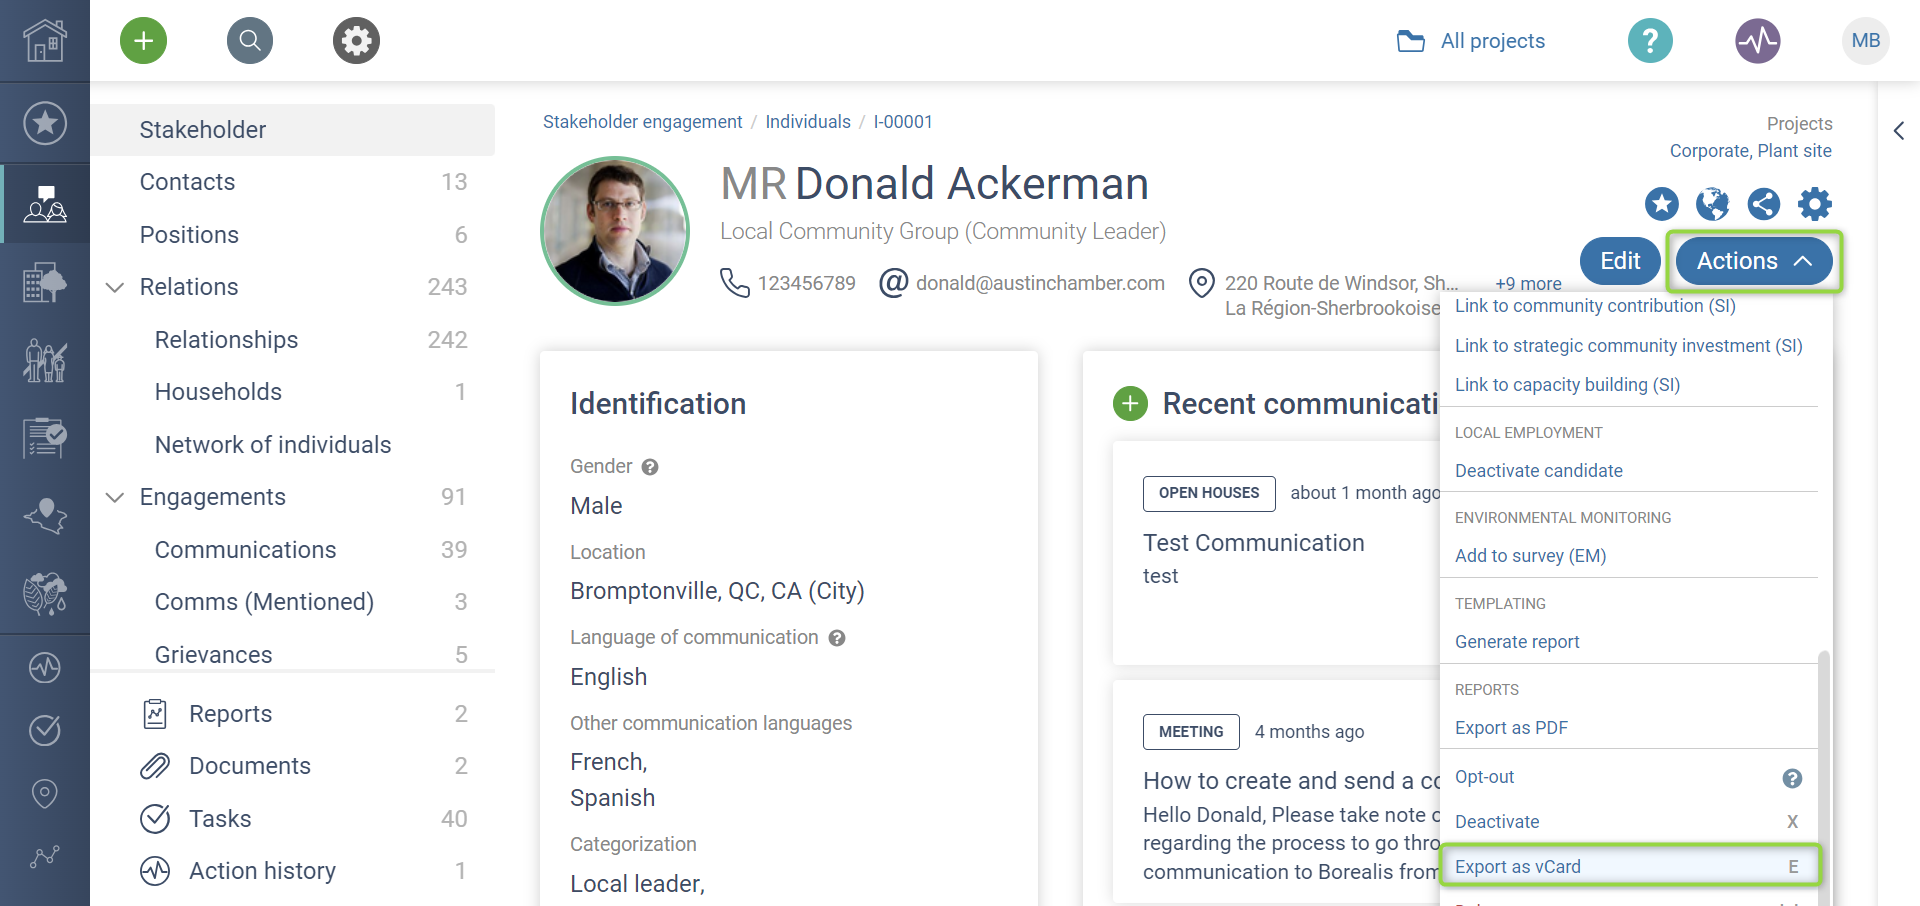The height and width of the screenshot is (906, 1920).
Task: Click the help question mark icon
Action: (x=1650, y=41)
